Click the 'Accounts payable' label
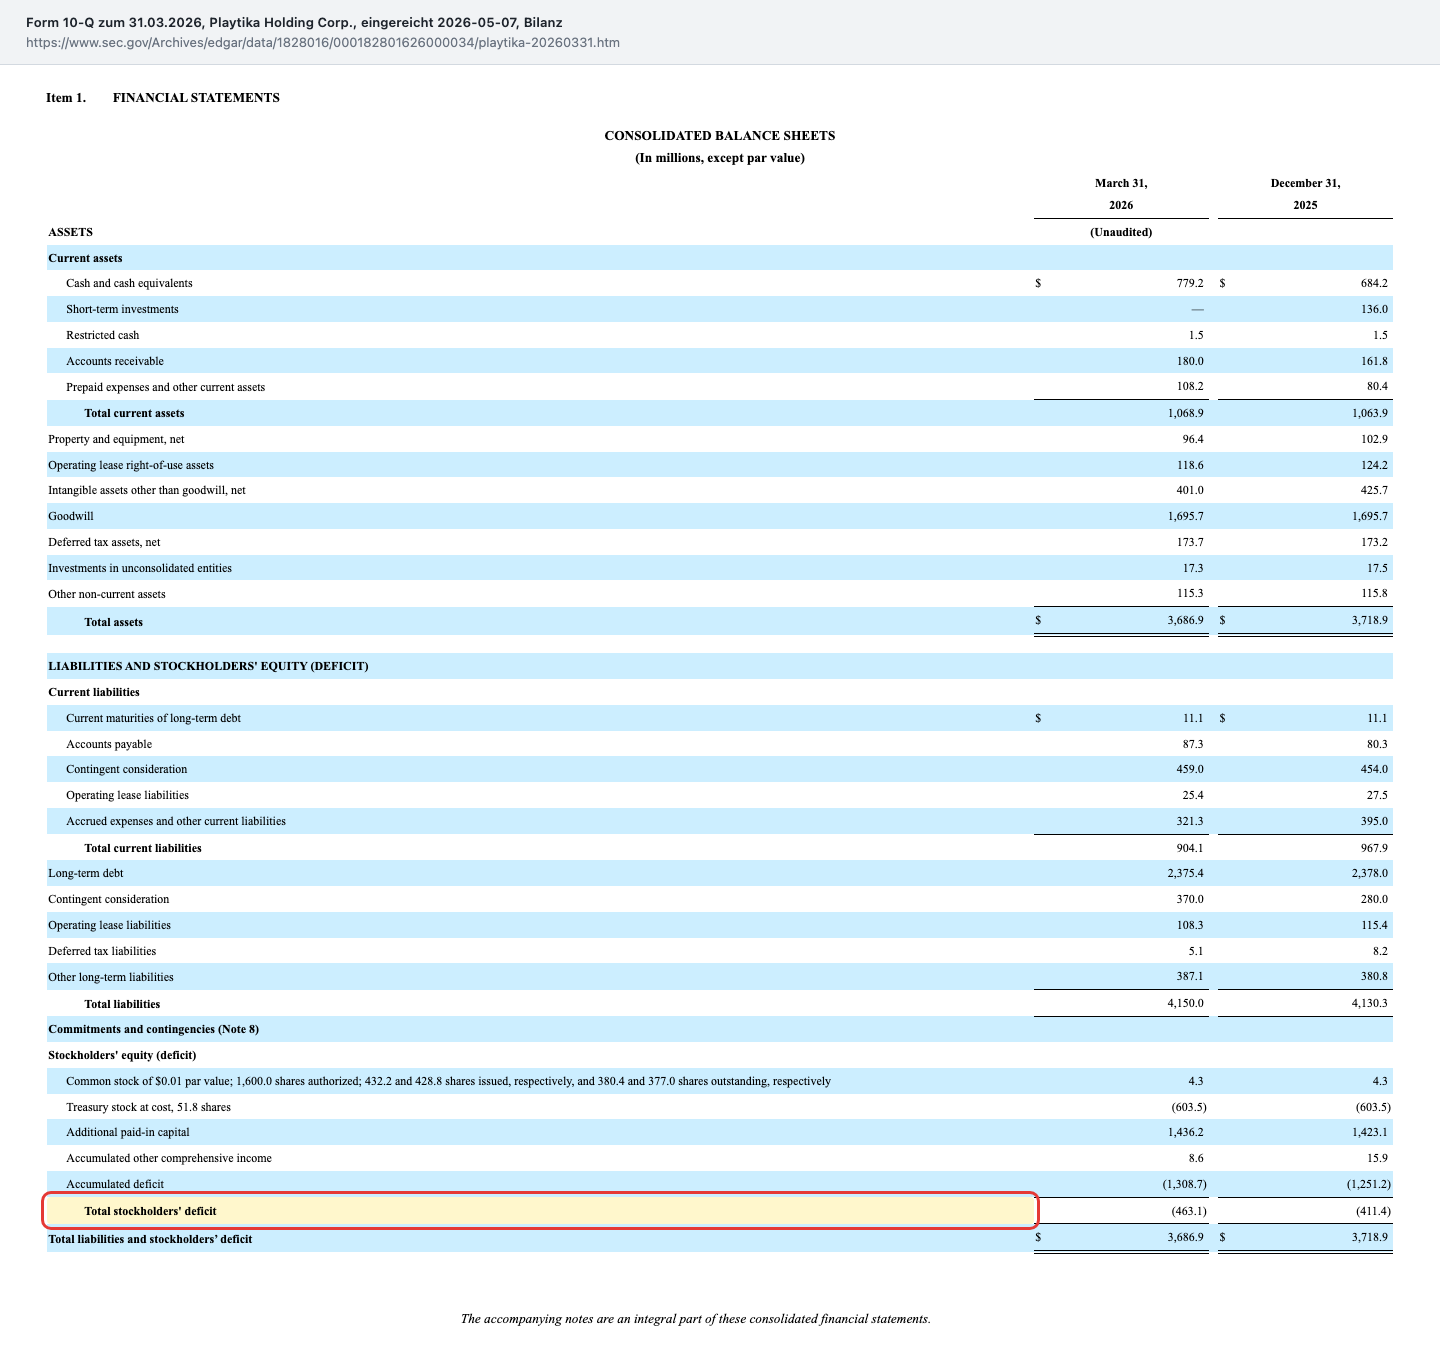1440x1354 pixels. pyautogui.click(x=109, y=744)
